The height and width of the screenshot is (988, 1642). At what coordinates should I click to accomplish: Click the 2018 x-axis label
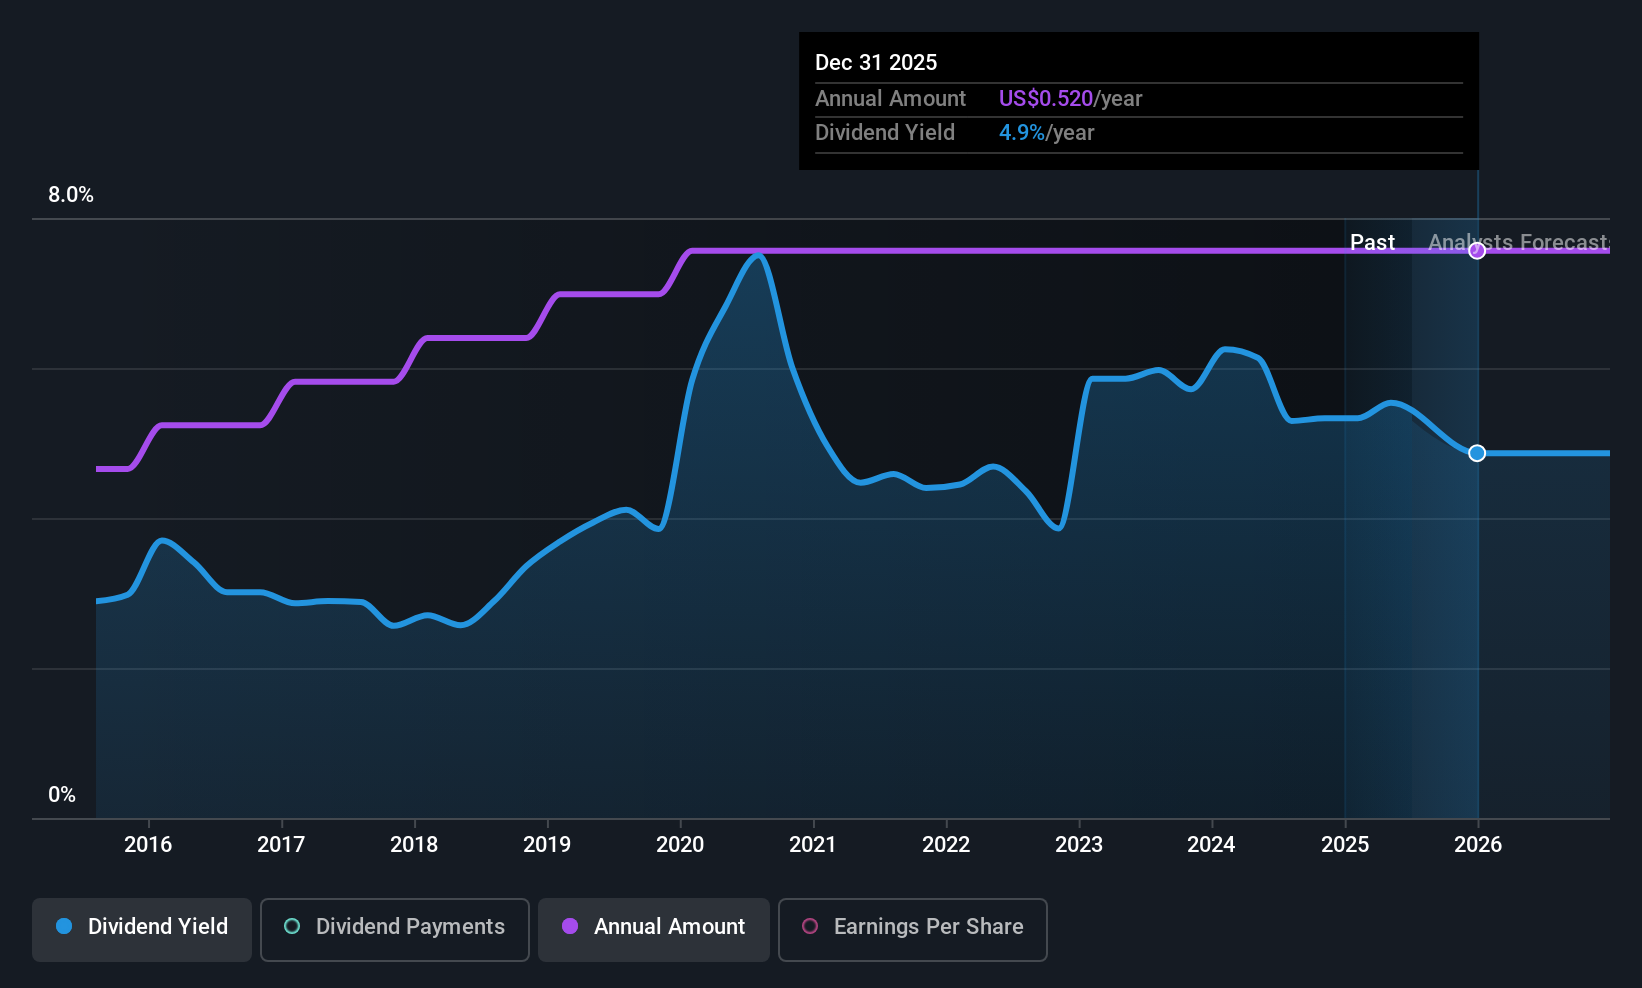[414, 844]
